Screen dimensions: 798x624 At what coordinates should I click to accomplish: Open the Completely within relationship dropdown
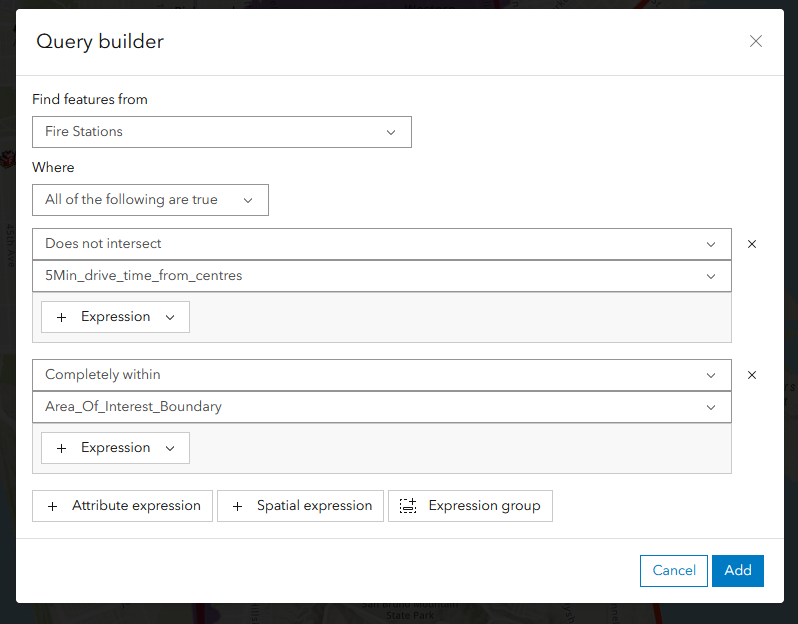[381, 375]
